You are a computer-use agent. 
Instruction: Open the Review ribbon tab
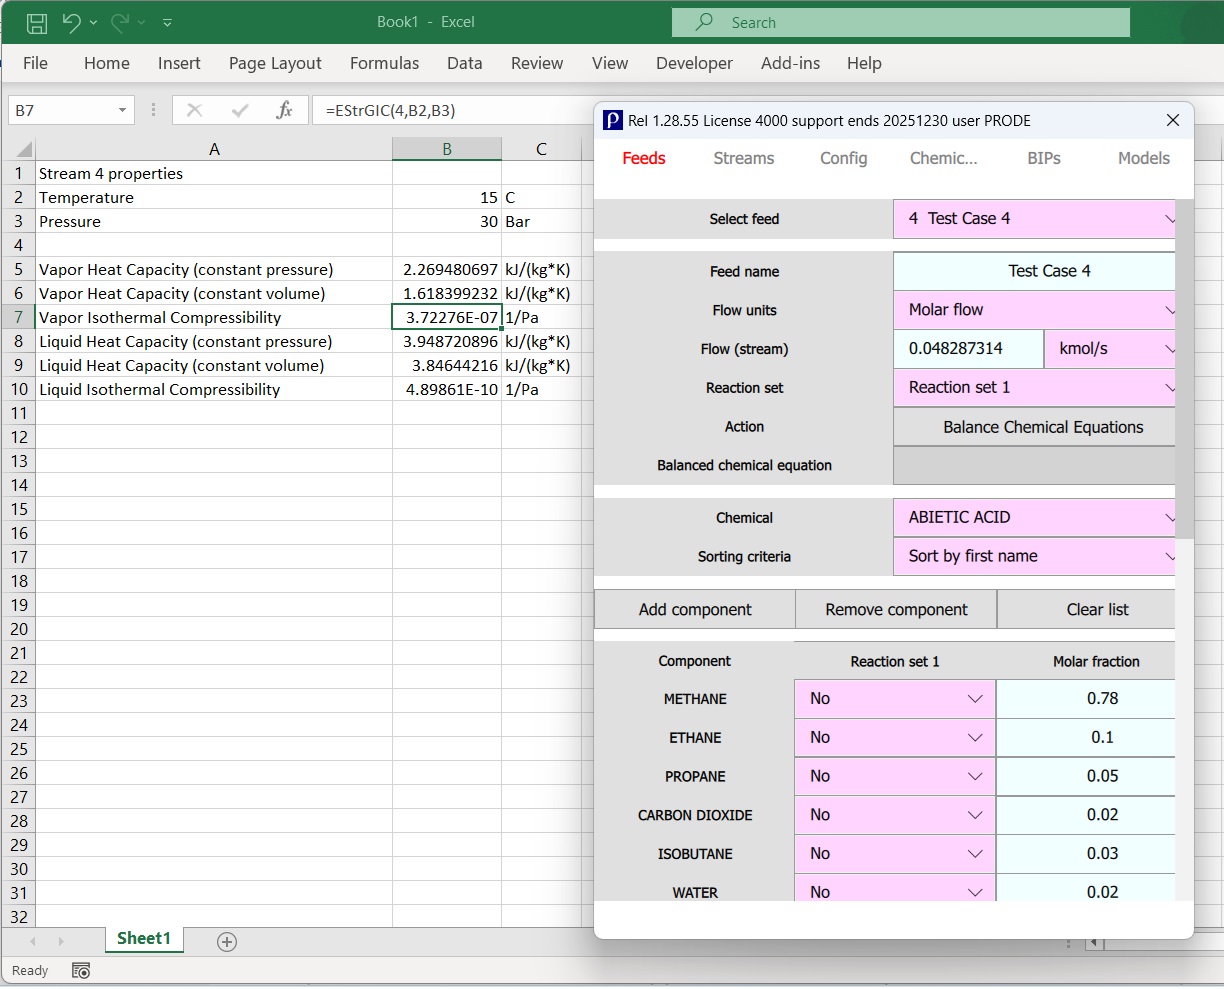537,63
